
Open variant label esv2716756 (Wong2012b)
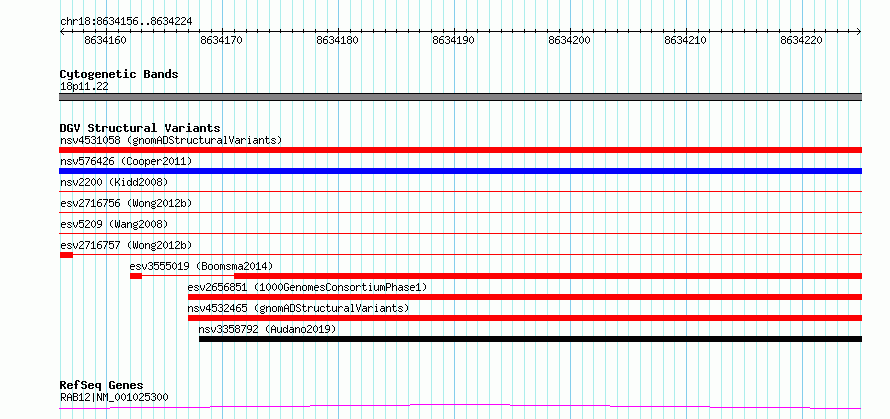click(126, 203)
